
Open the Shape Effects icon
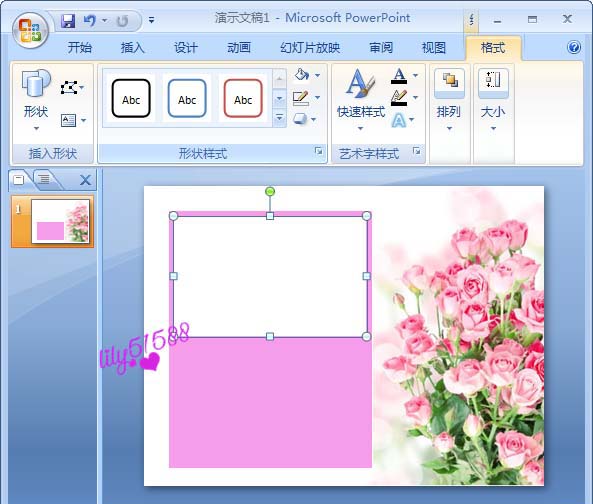(300, 119)
